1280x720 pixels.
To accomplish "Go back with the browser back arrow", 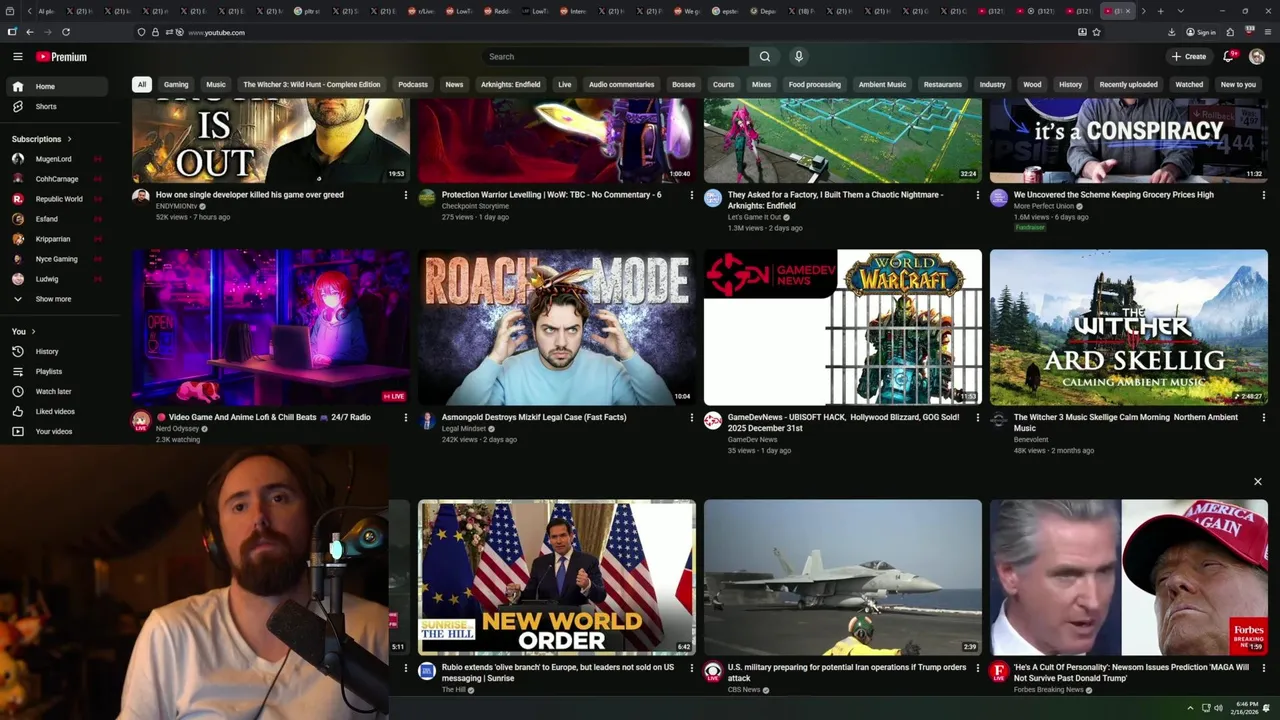I will [29, 32].
